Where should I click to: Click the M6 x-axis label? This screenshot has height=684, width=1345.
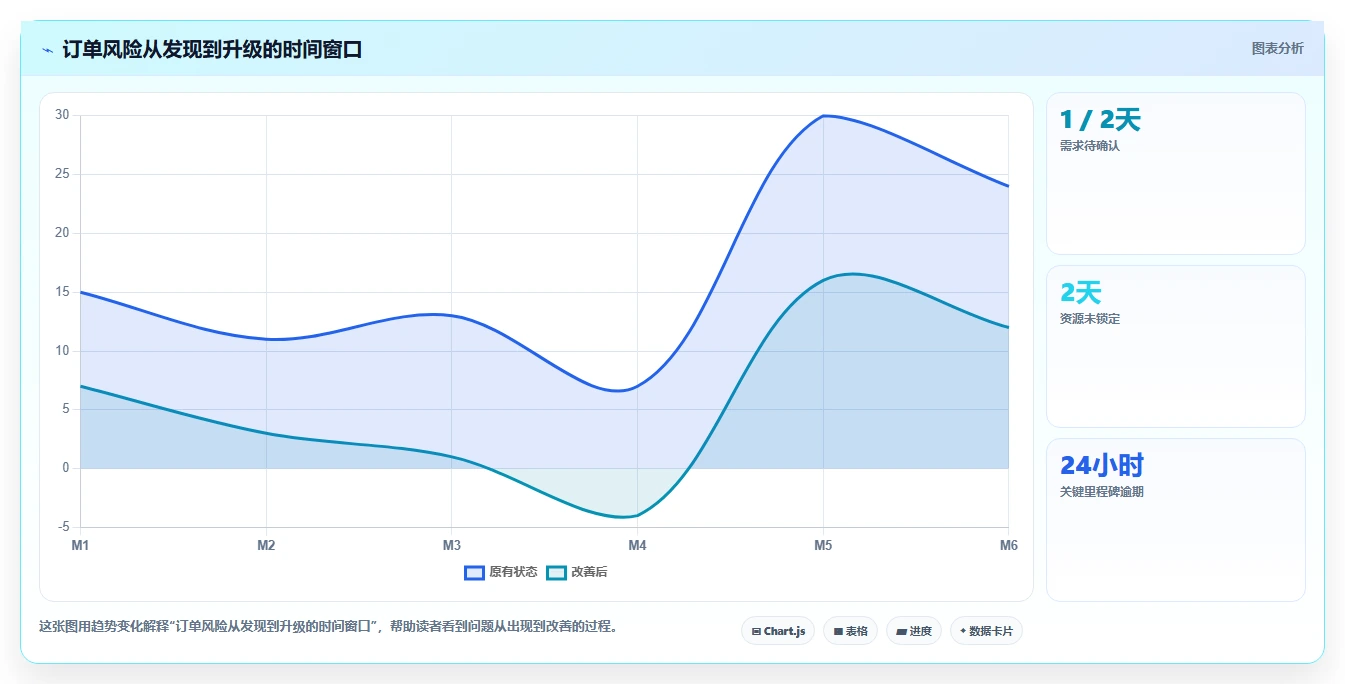tap(1008, 545)
